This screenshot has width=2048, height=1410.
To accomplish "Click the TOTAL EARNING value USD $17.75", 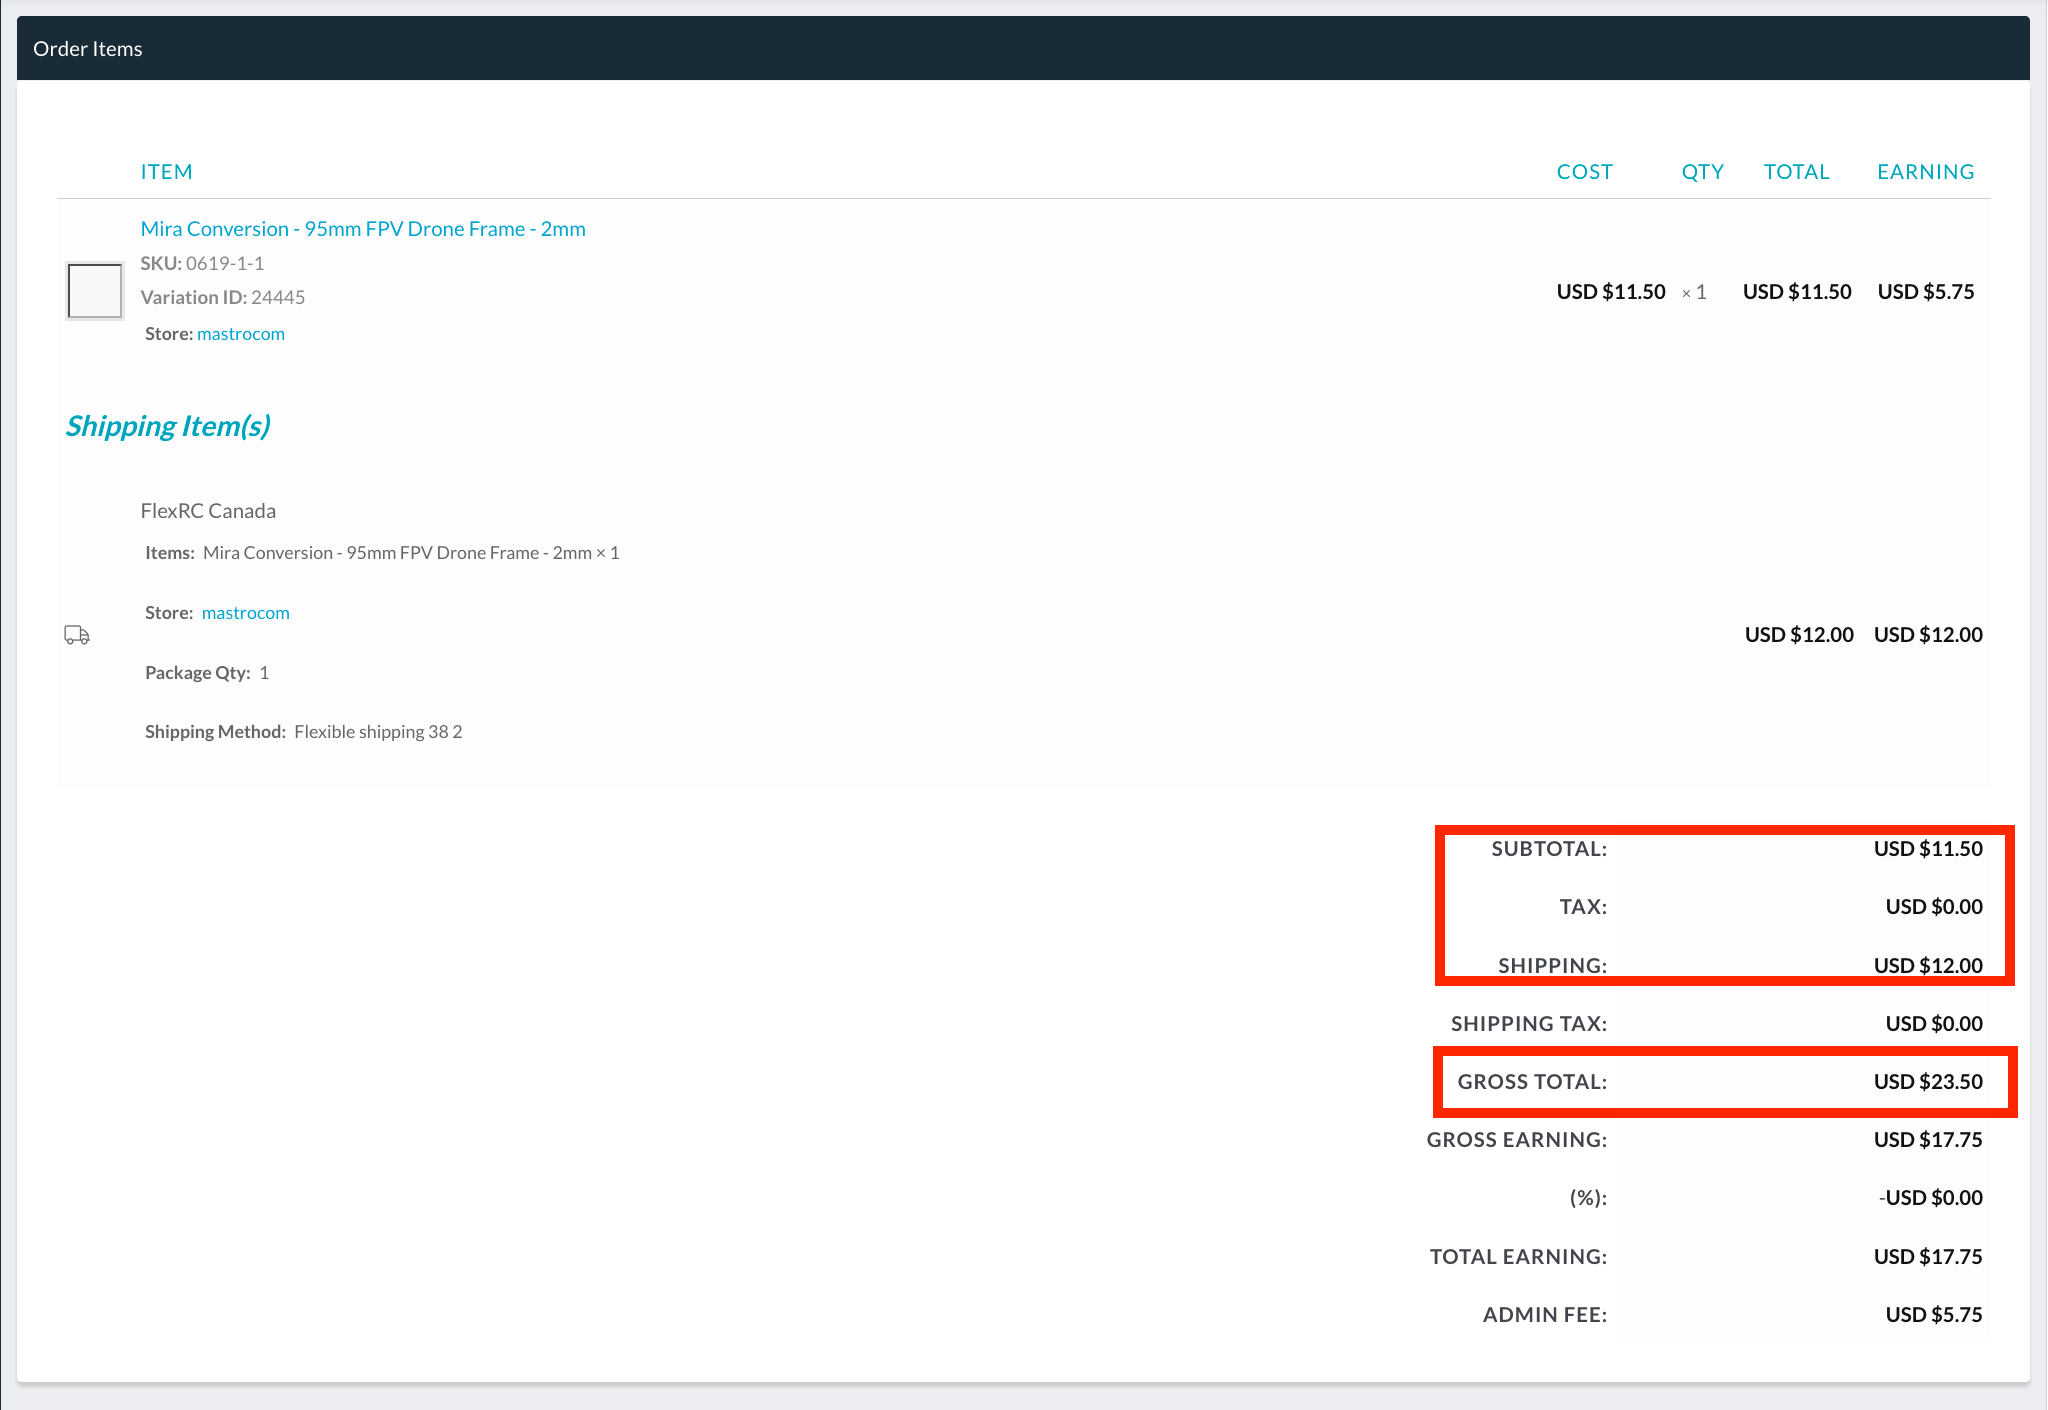I will point(1927,1257).
